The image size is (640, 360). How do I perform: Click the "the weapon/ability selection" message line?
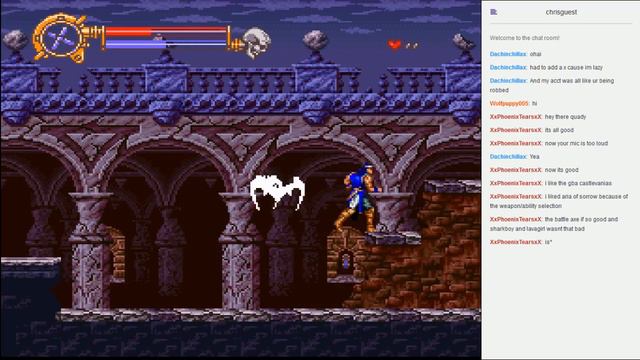coord(526,206)
